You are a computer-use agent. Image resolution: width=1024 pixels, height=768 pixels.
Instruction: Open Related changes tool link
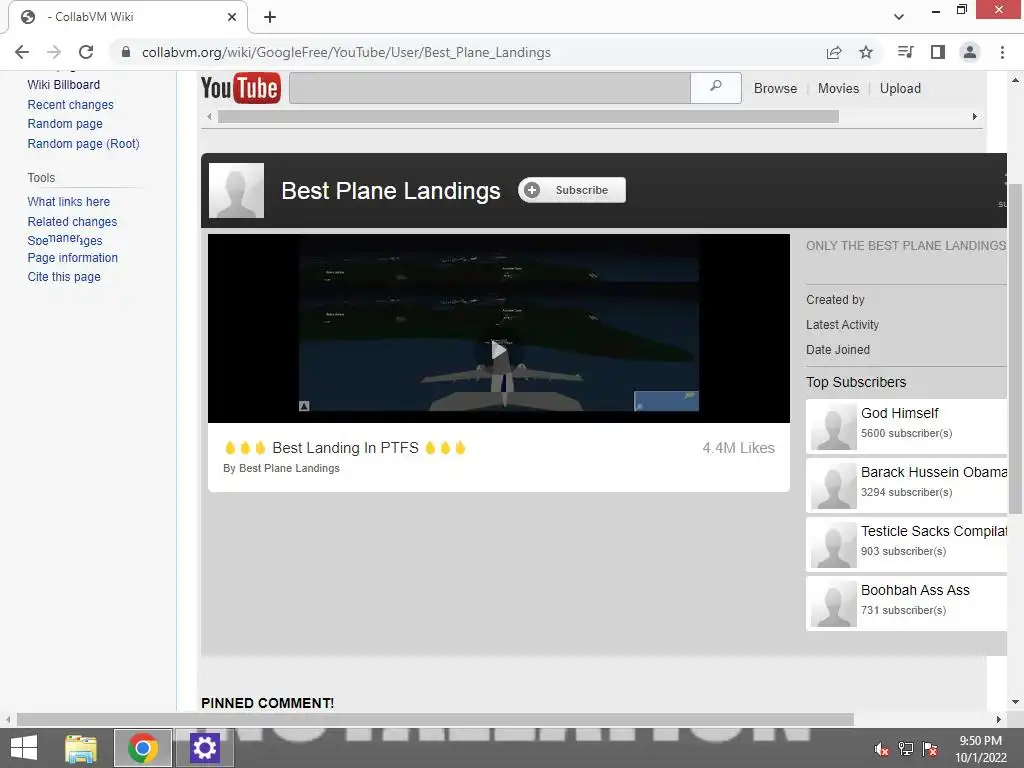pyautogui.click(x=72, y=222)
